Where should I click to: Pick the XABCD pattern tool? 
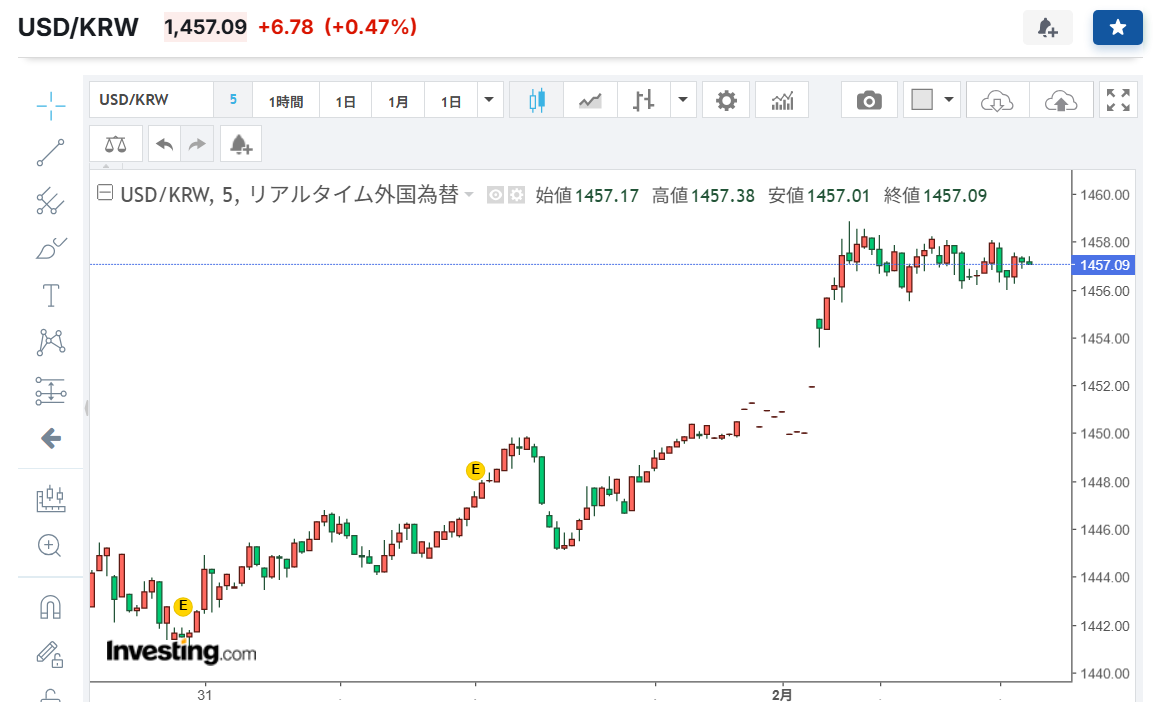(50, 343)
